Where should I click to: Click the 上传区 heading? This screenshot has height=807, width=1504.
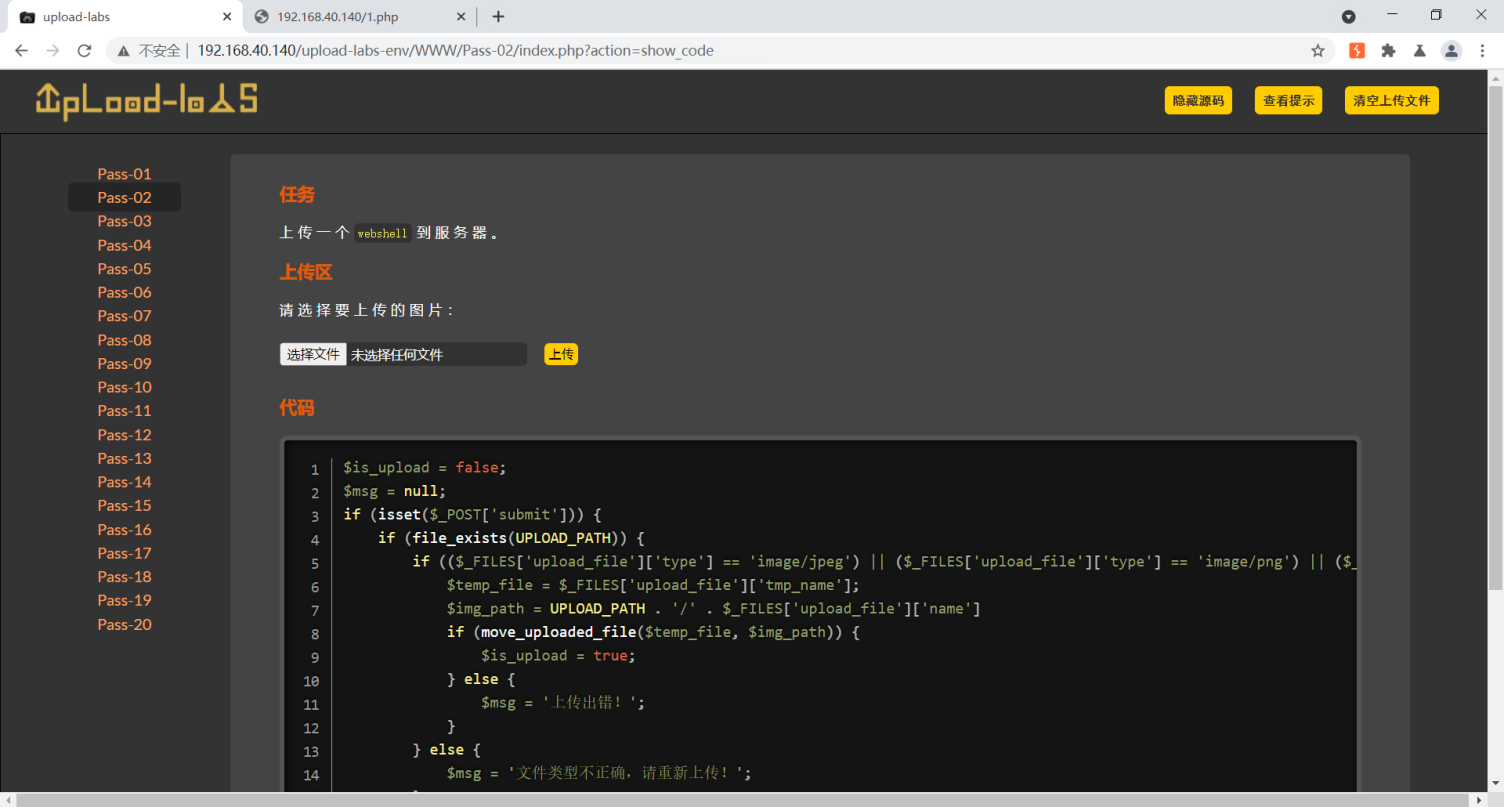306,272
